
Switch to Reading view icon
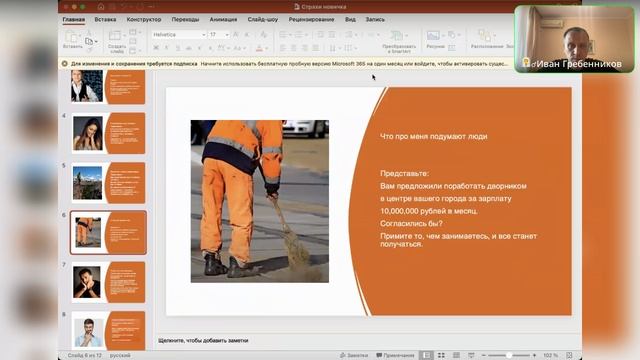[x=456, y=356]
